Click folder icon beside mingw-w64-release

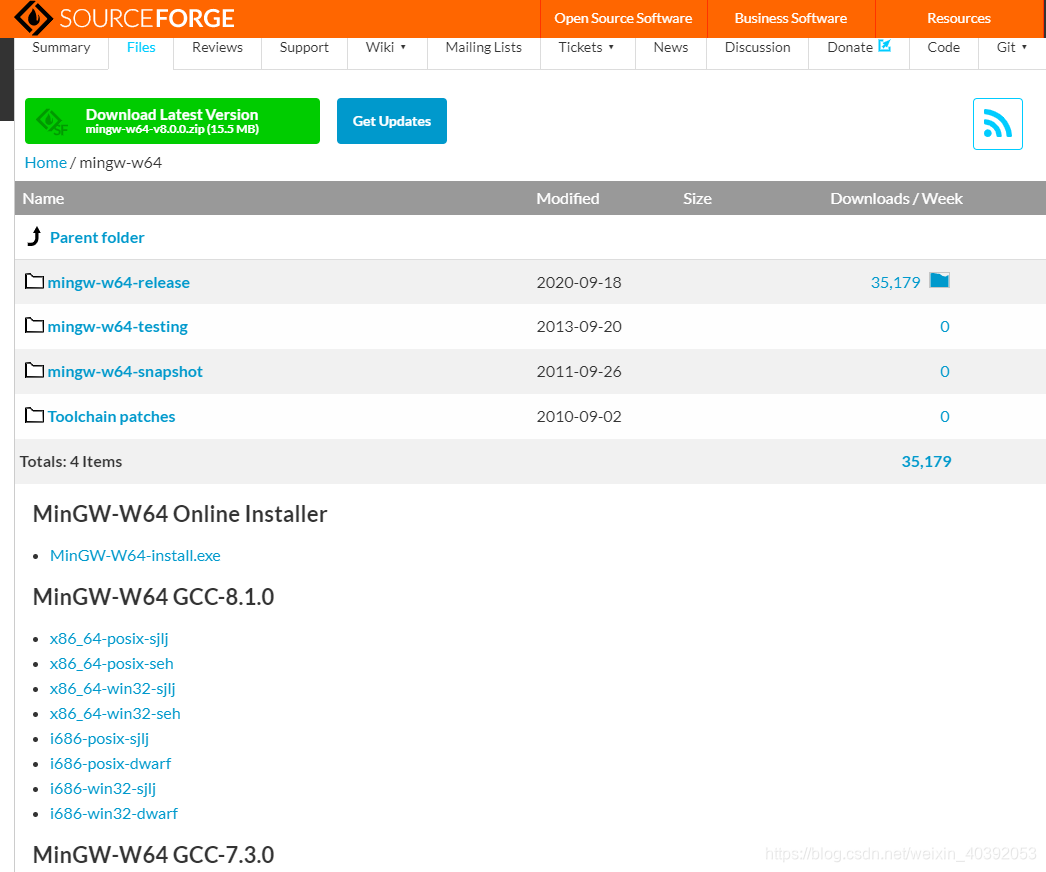(x=34, y=281)
